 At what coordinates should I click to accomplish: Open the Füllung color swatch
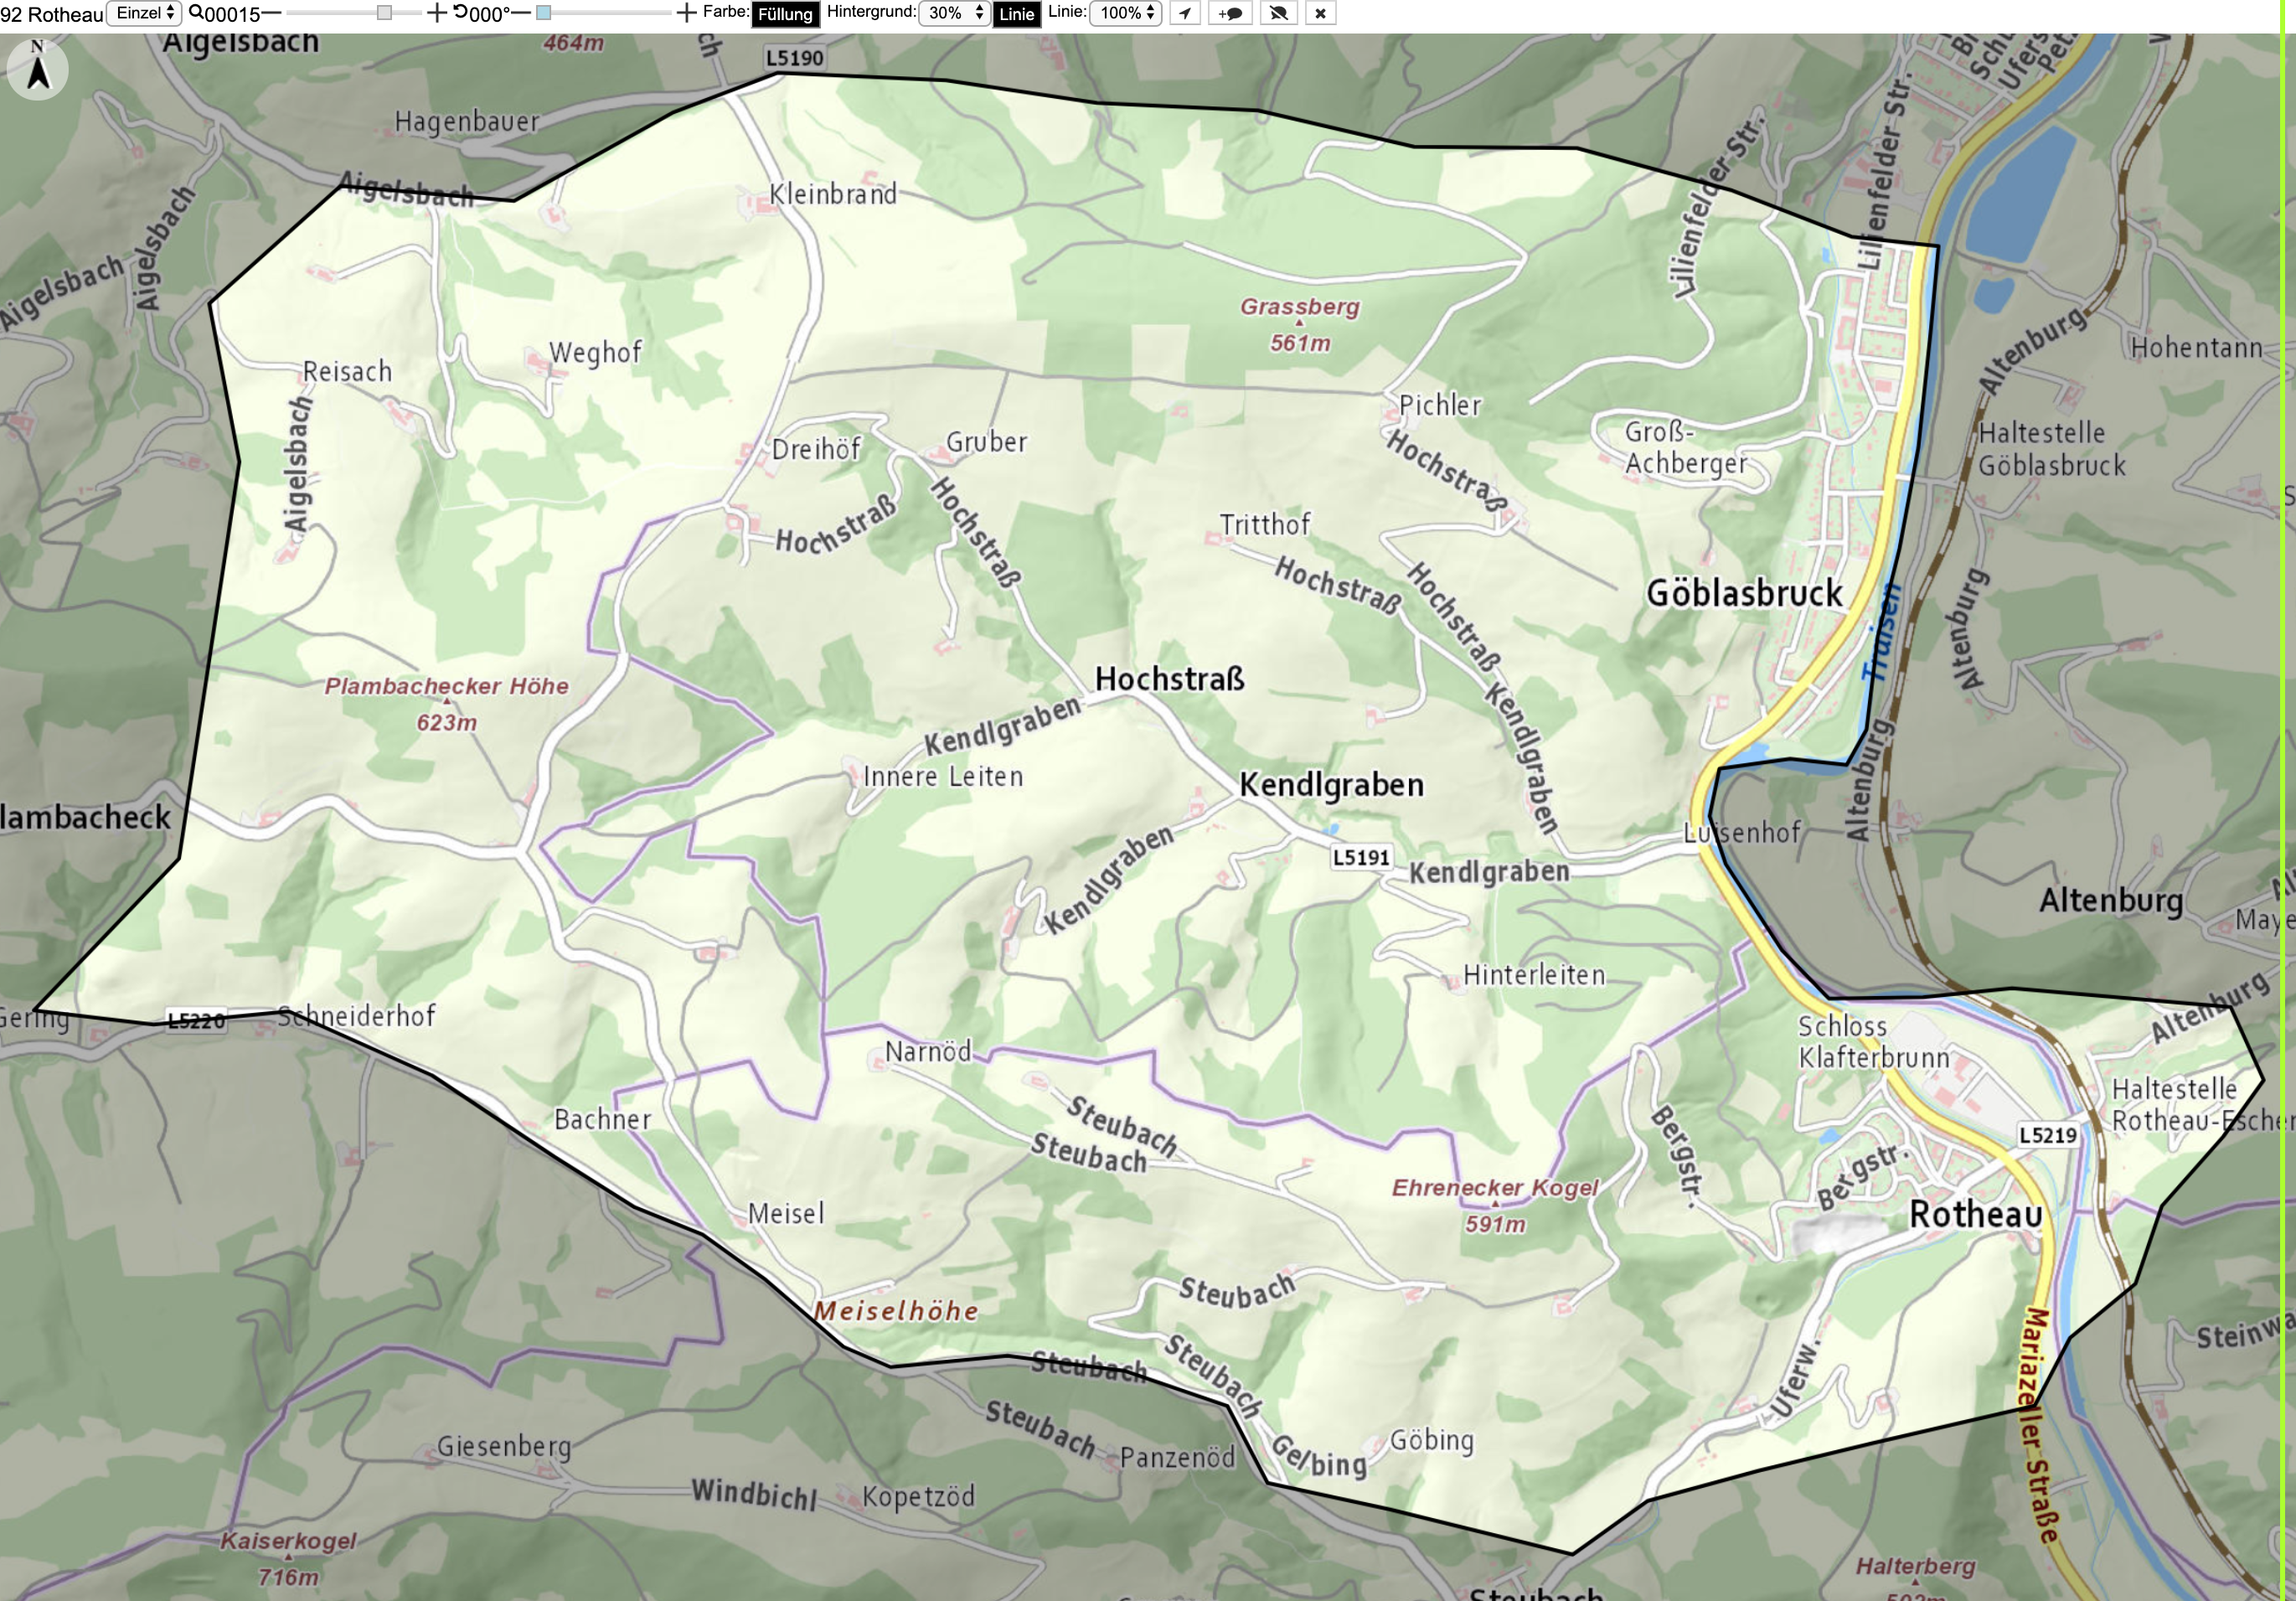point(785,14)
